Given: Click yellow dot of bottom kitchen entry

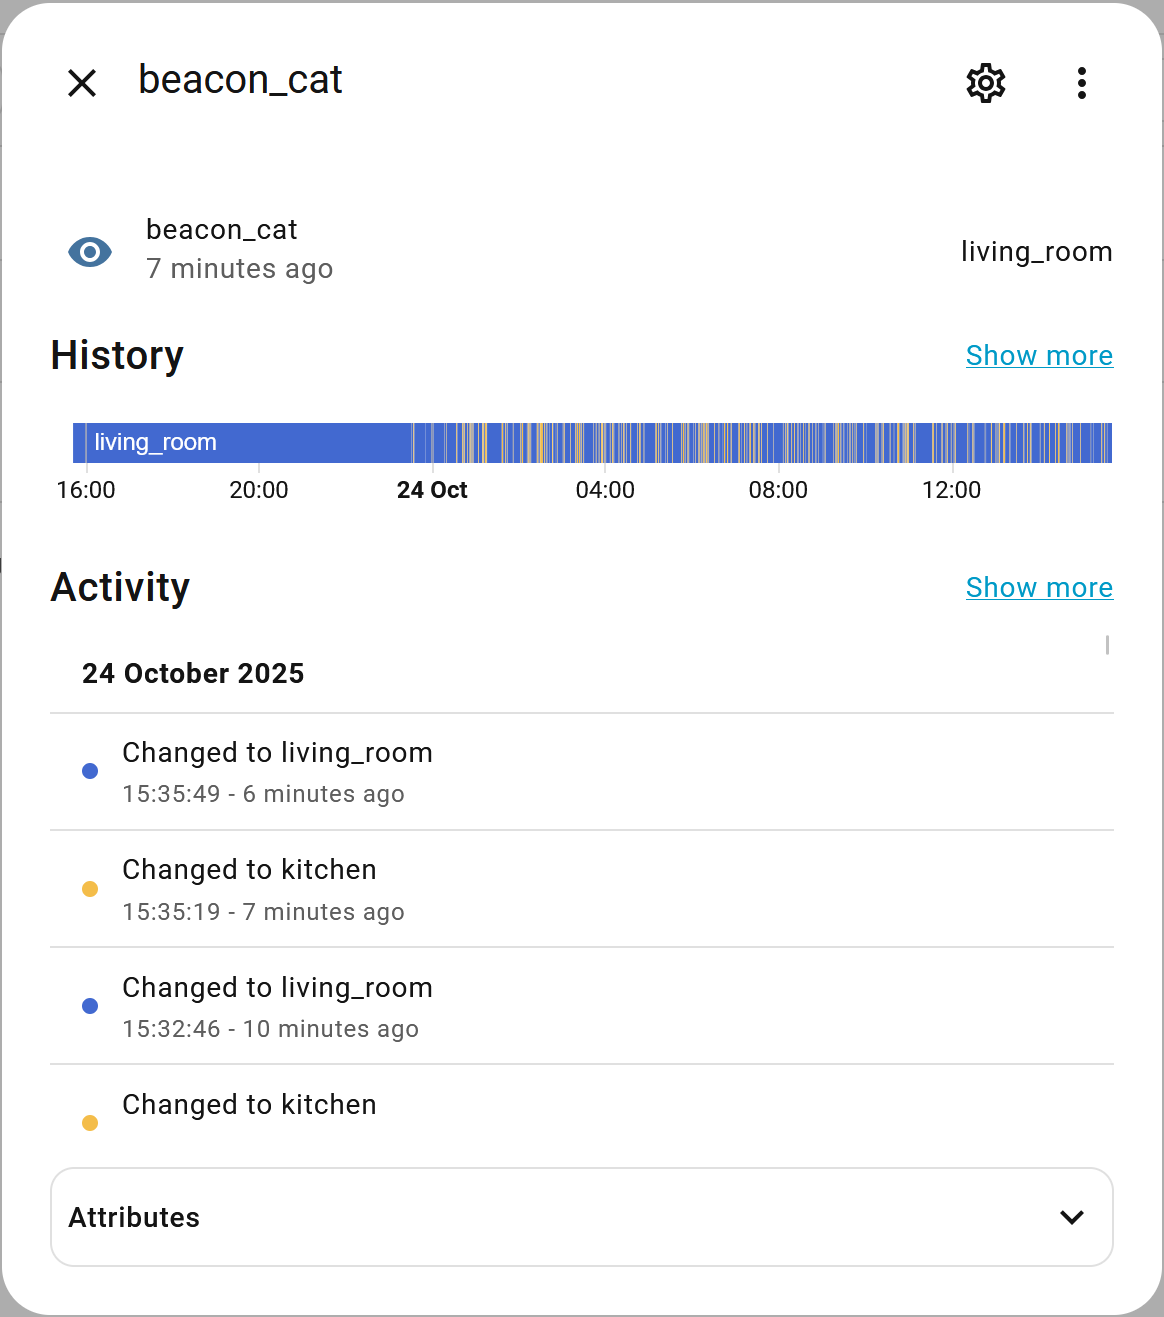Looking at the screenshot, I should click(x=90, y=1123).
